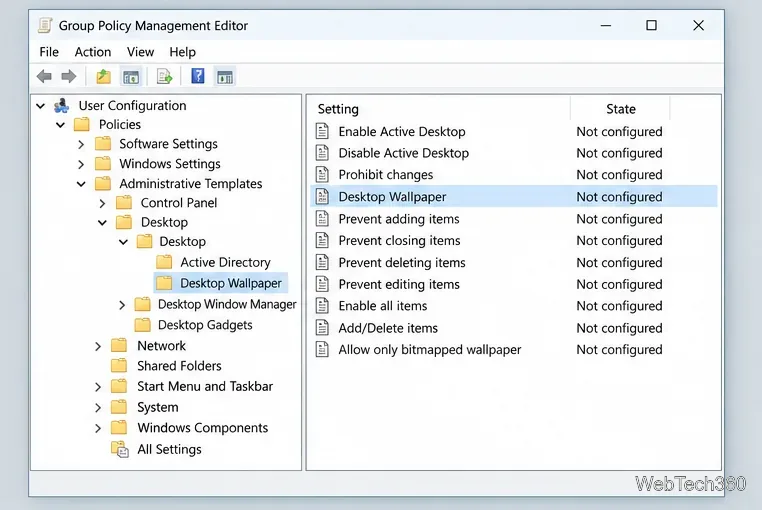The image size is (762, 510).
Task: Expand the Windows Components node
Action: click(98, 428)
